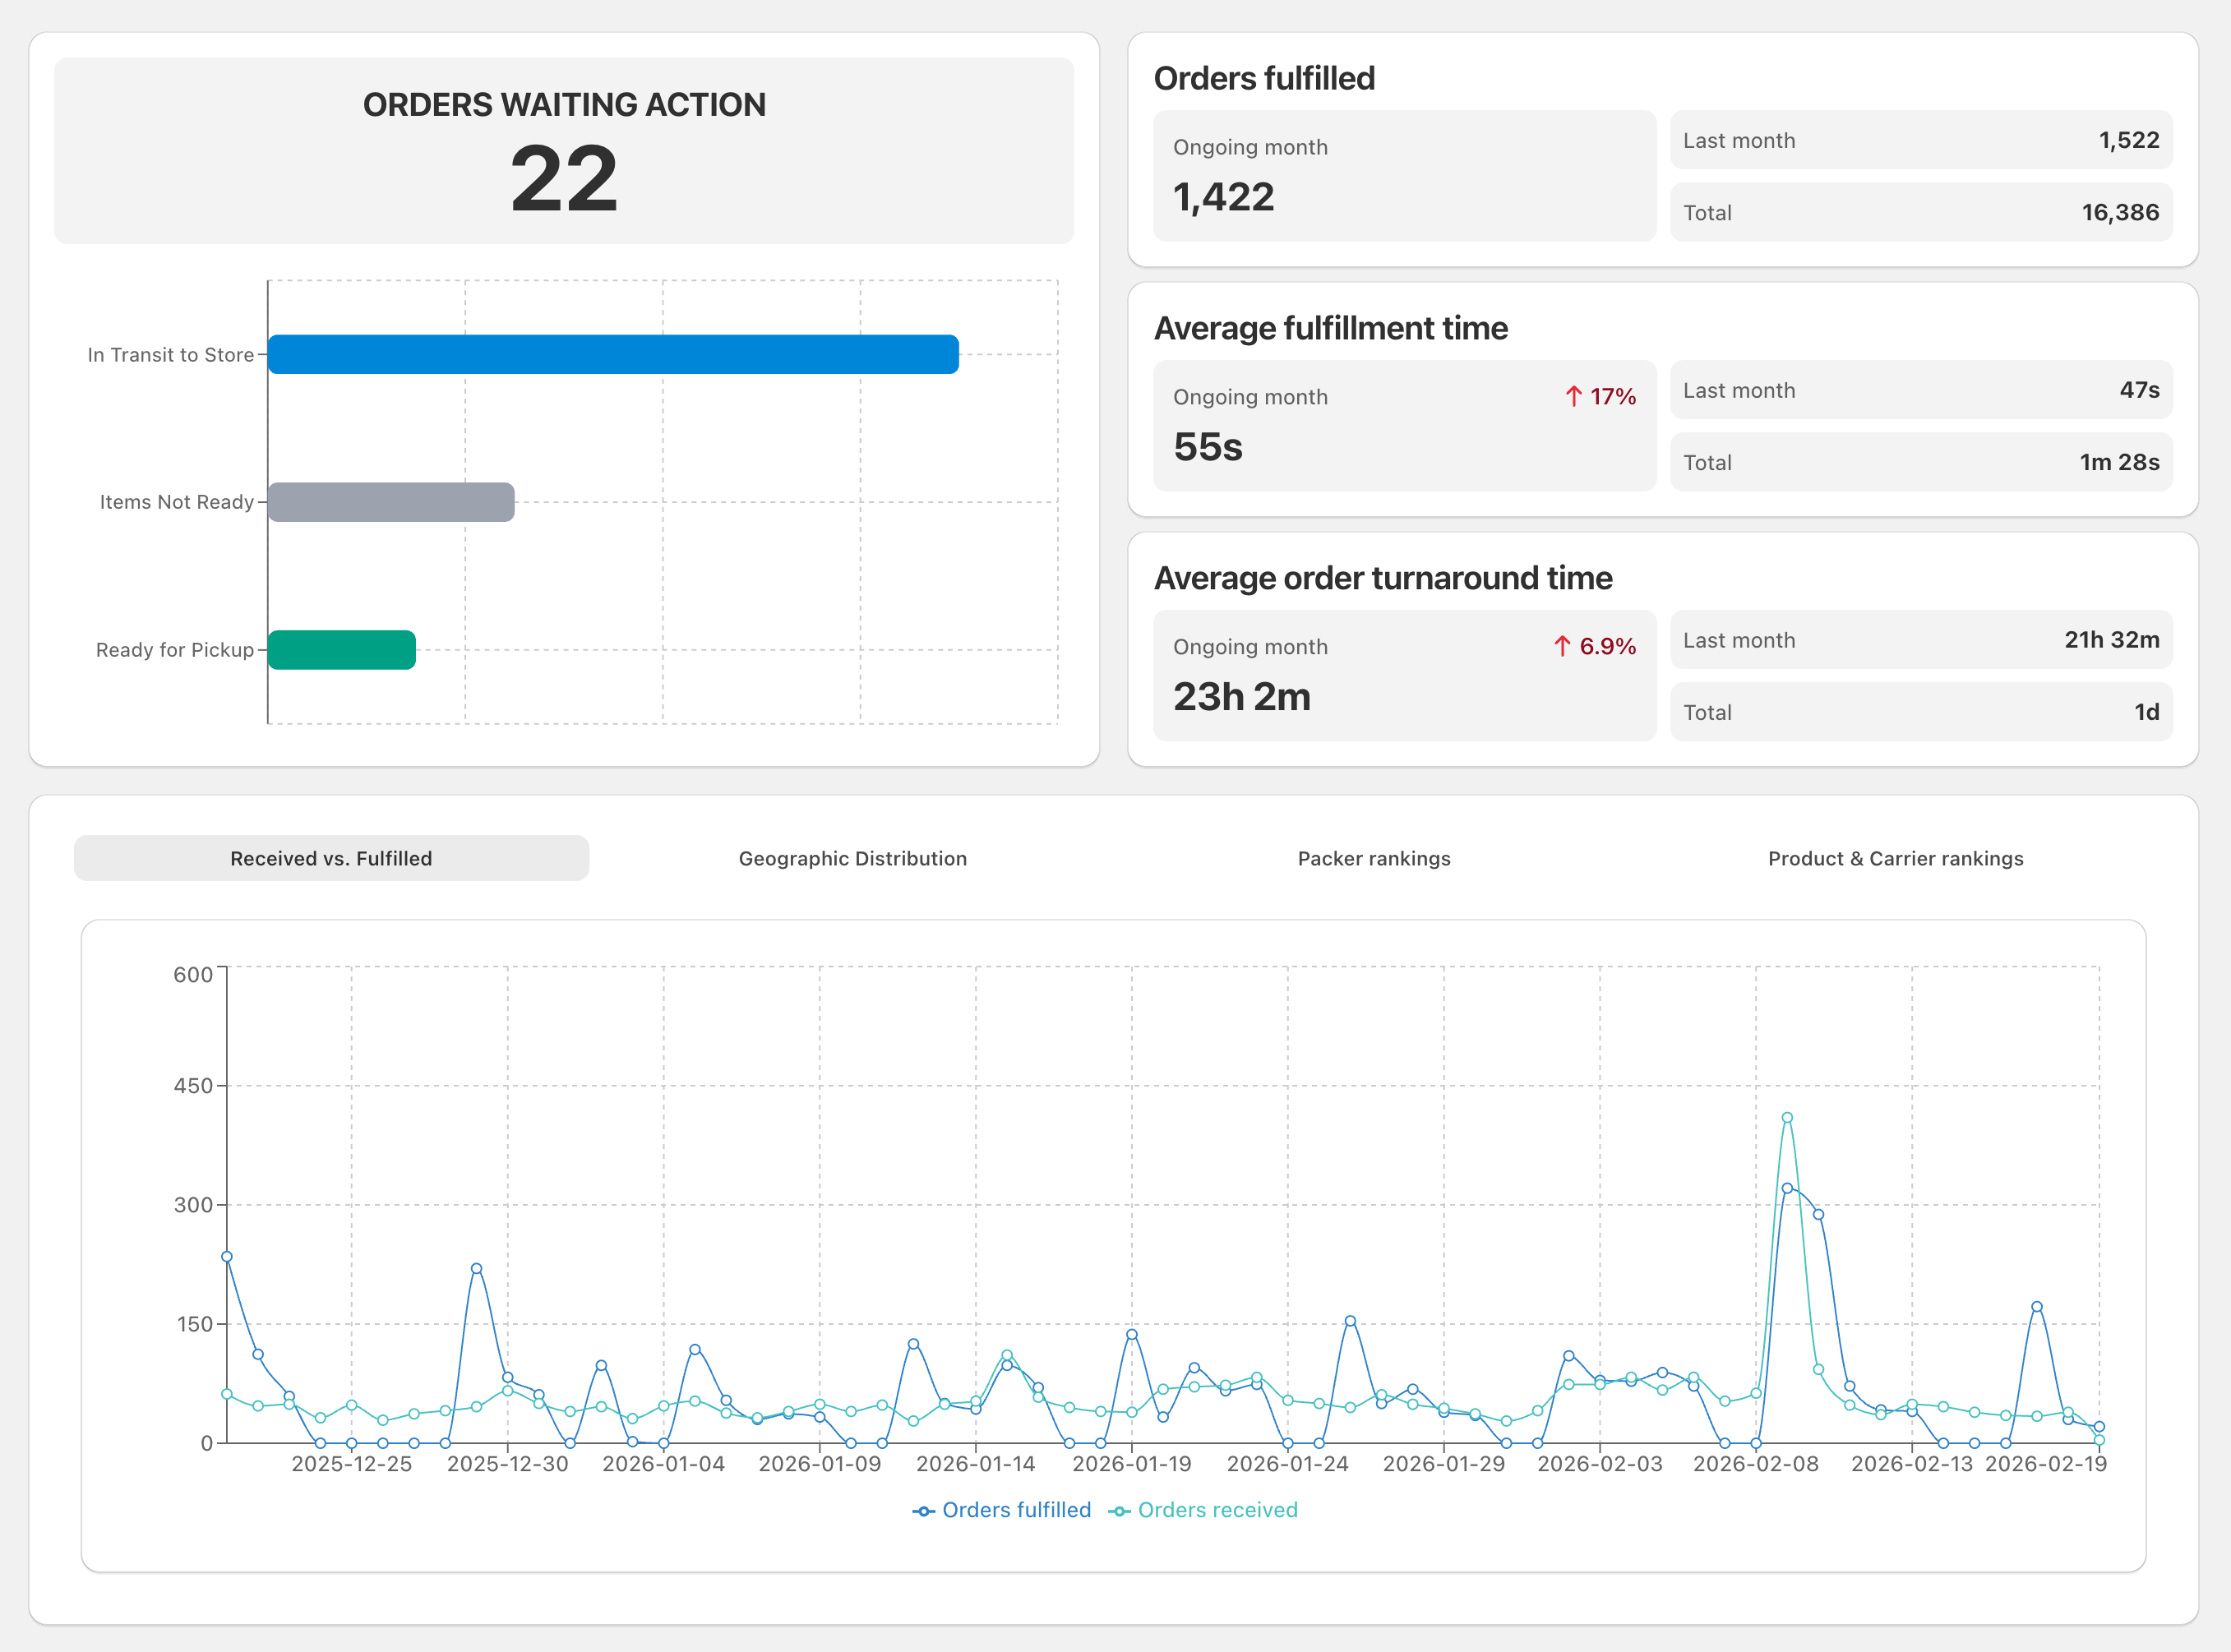Click the Last month 1,522 orders tile
Screen dimensions: 2231x1652
tap(1921, 140)
